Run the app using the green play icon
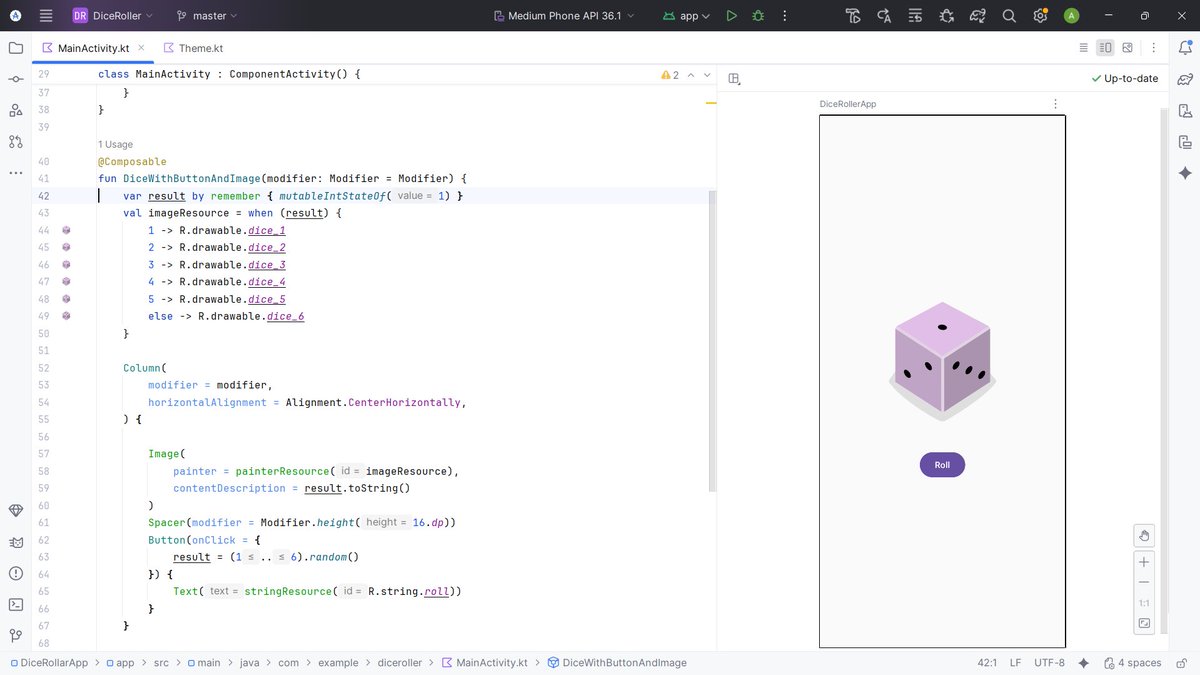This screenshot has height=675, width=1200. coord(731,15)
